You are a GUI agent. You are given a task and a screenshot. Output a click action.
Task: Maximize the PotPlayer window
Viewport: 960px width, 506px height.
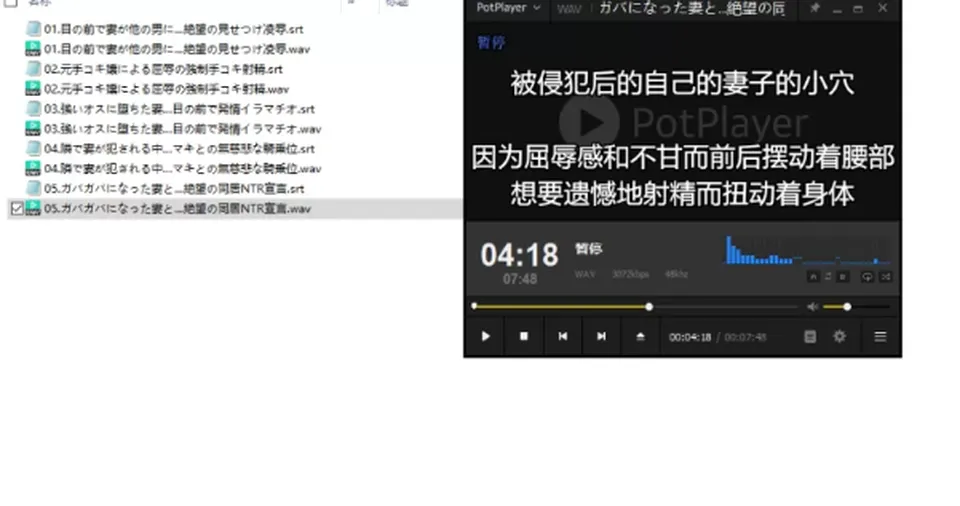[858, 9]
